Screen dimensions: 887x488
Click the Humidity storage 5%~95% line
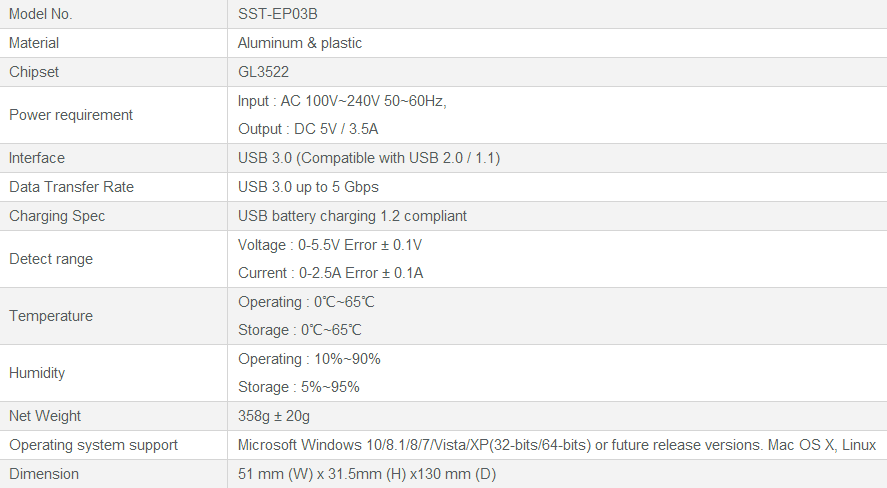click(299, 387)
